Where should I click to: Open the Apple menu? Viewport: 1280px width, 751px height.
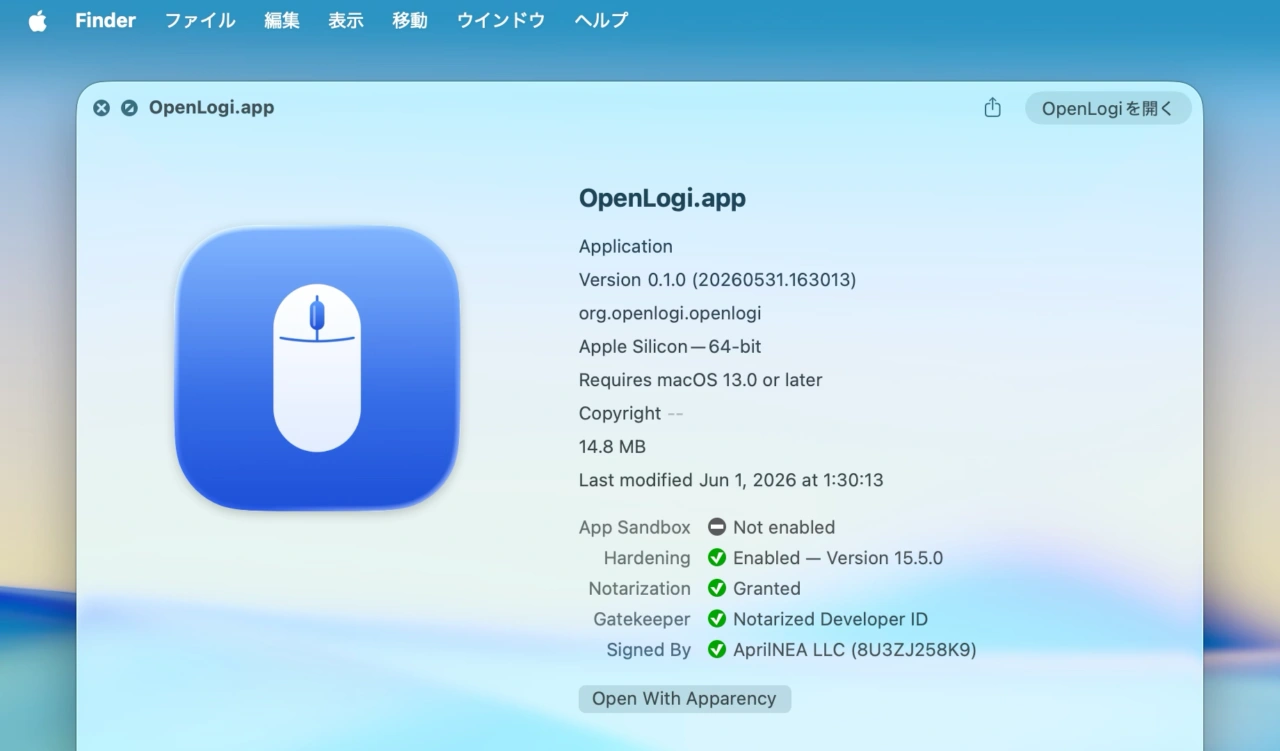click(38, 20)
